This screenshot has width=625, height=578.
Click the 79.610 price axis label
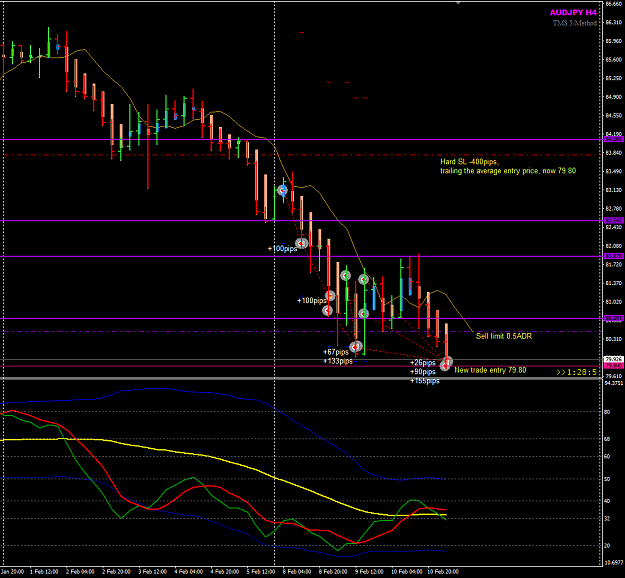coord(613,376)
